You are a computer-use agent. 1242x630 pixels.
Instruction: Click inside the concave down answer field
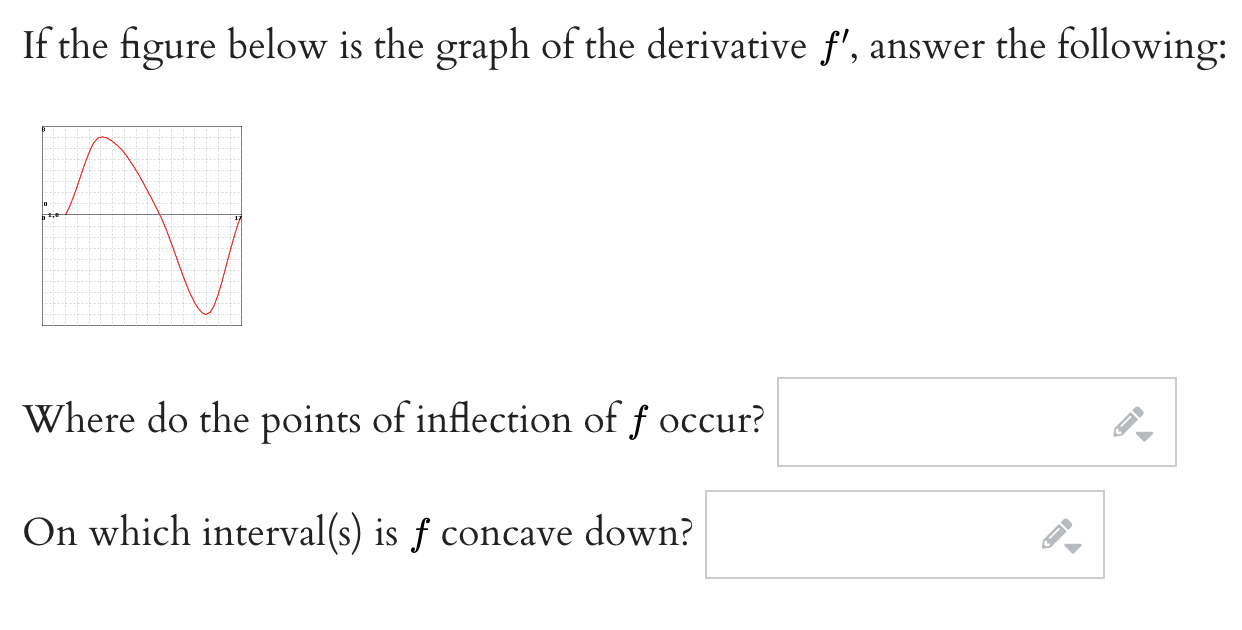pyautogui.click(x=870, y=534)
